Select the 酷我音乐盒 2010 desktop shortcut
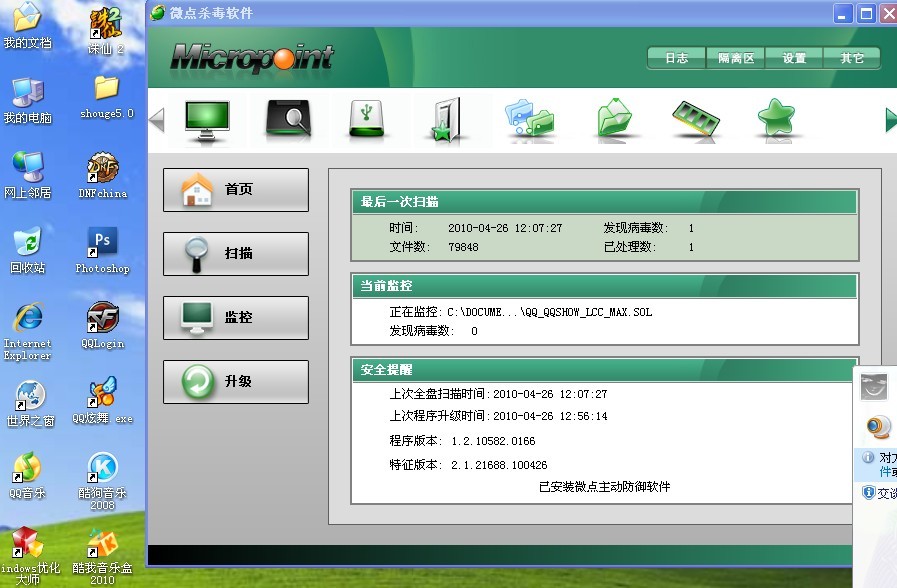 pyautogui.click(x=103, y=557)
